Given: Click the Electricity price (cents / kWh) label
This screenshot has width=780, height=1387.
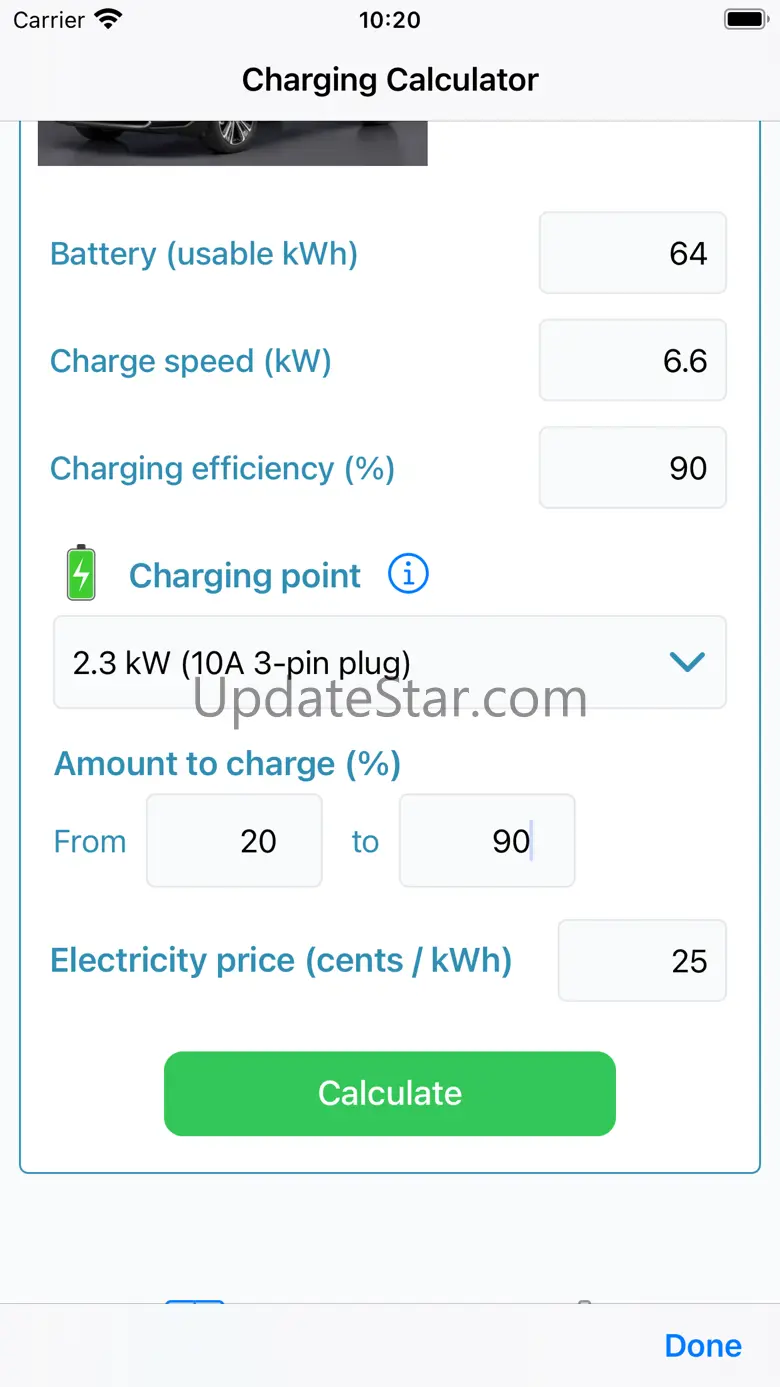Looking at the screenshot, I should coord(281,961).
